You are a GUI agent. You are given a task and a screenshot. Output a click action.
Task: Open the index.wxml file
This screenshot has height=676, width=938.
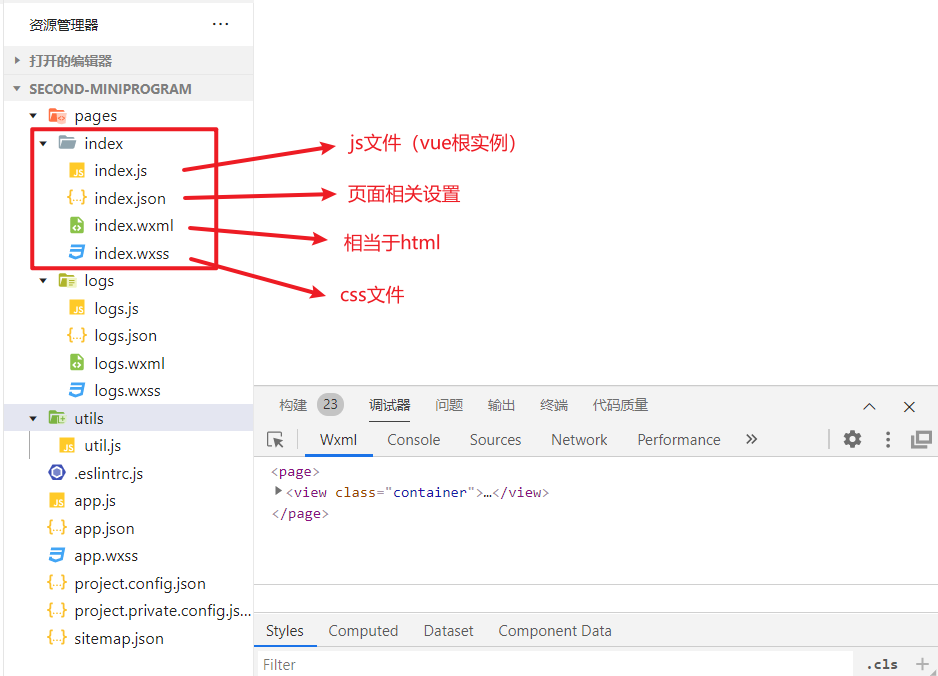(x=133, y=226)
